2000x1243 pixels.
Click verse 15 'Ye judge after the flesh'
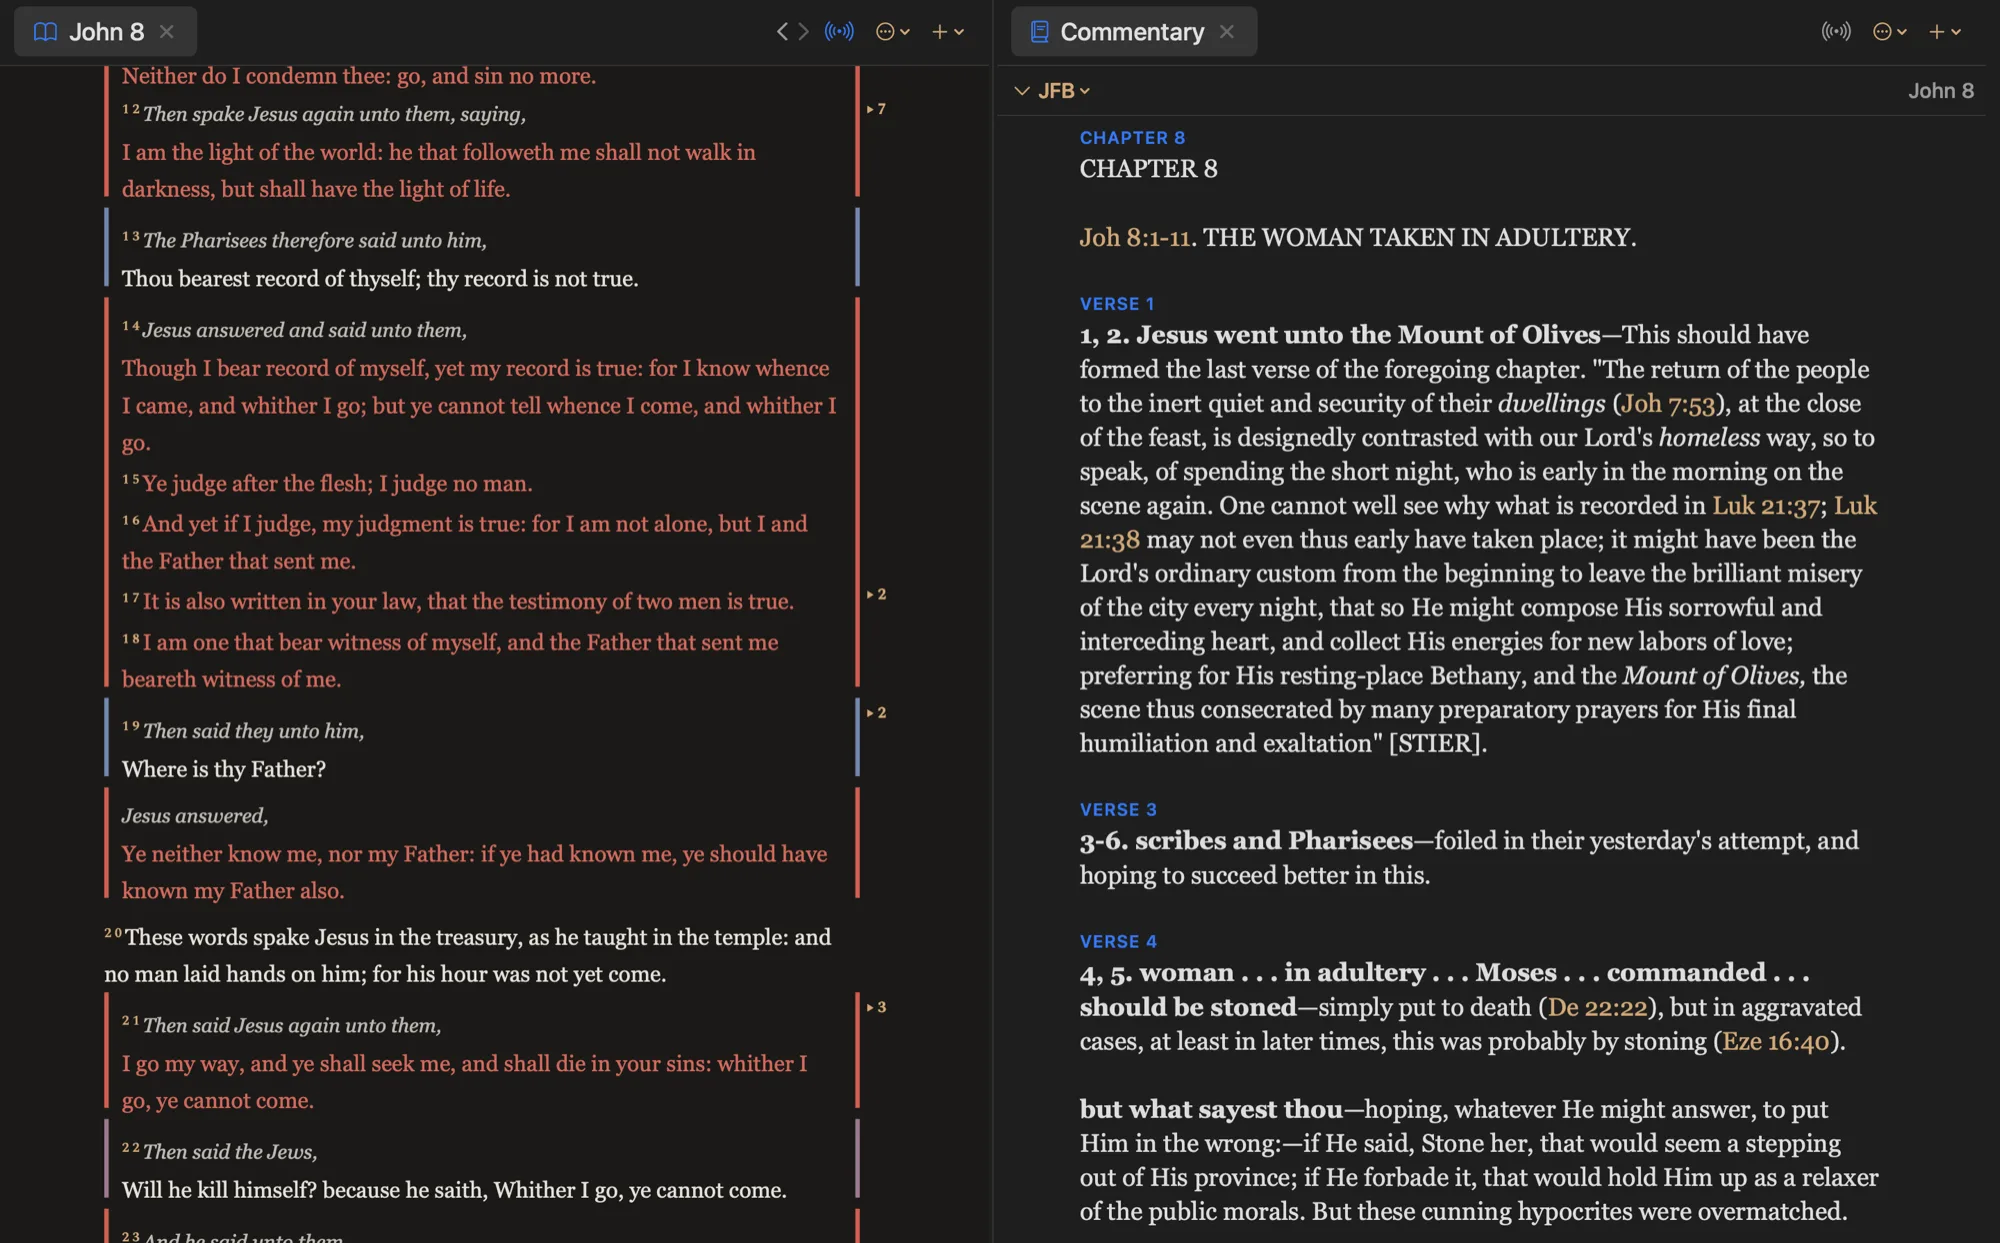tap(257, 484)
